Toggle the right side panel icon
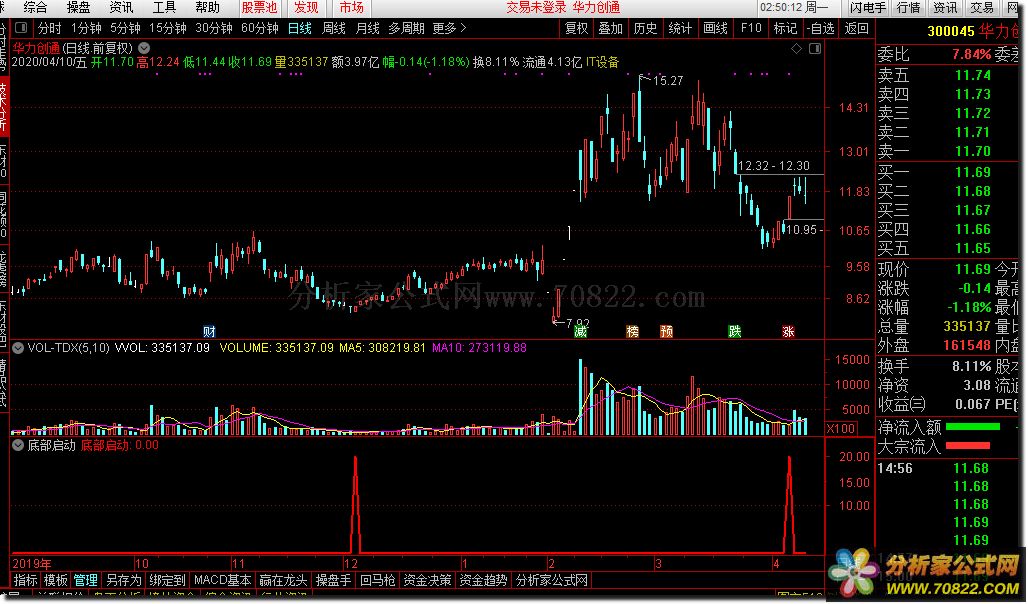 (x=815, y=49)
